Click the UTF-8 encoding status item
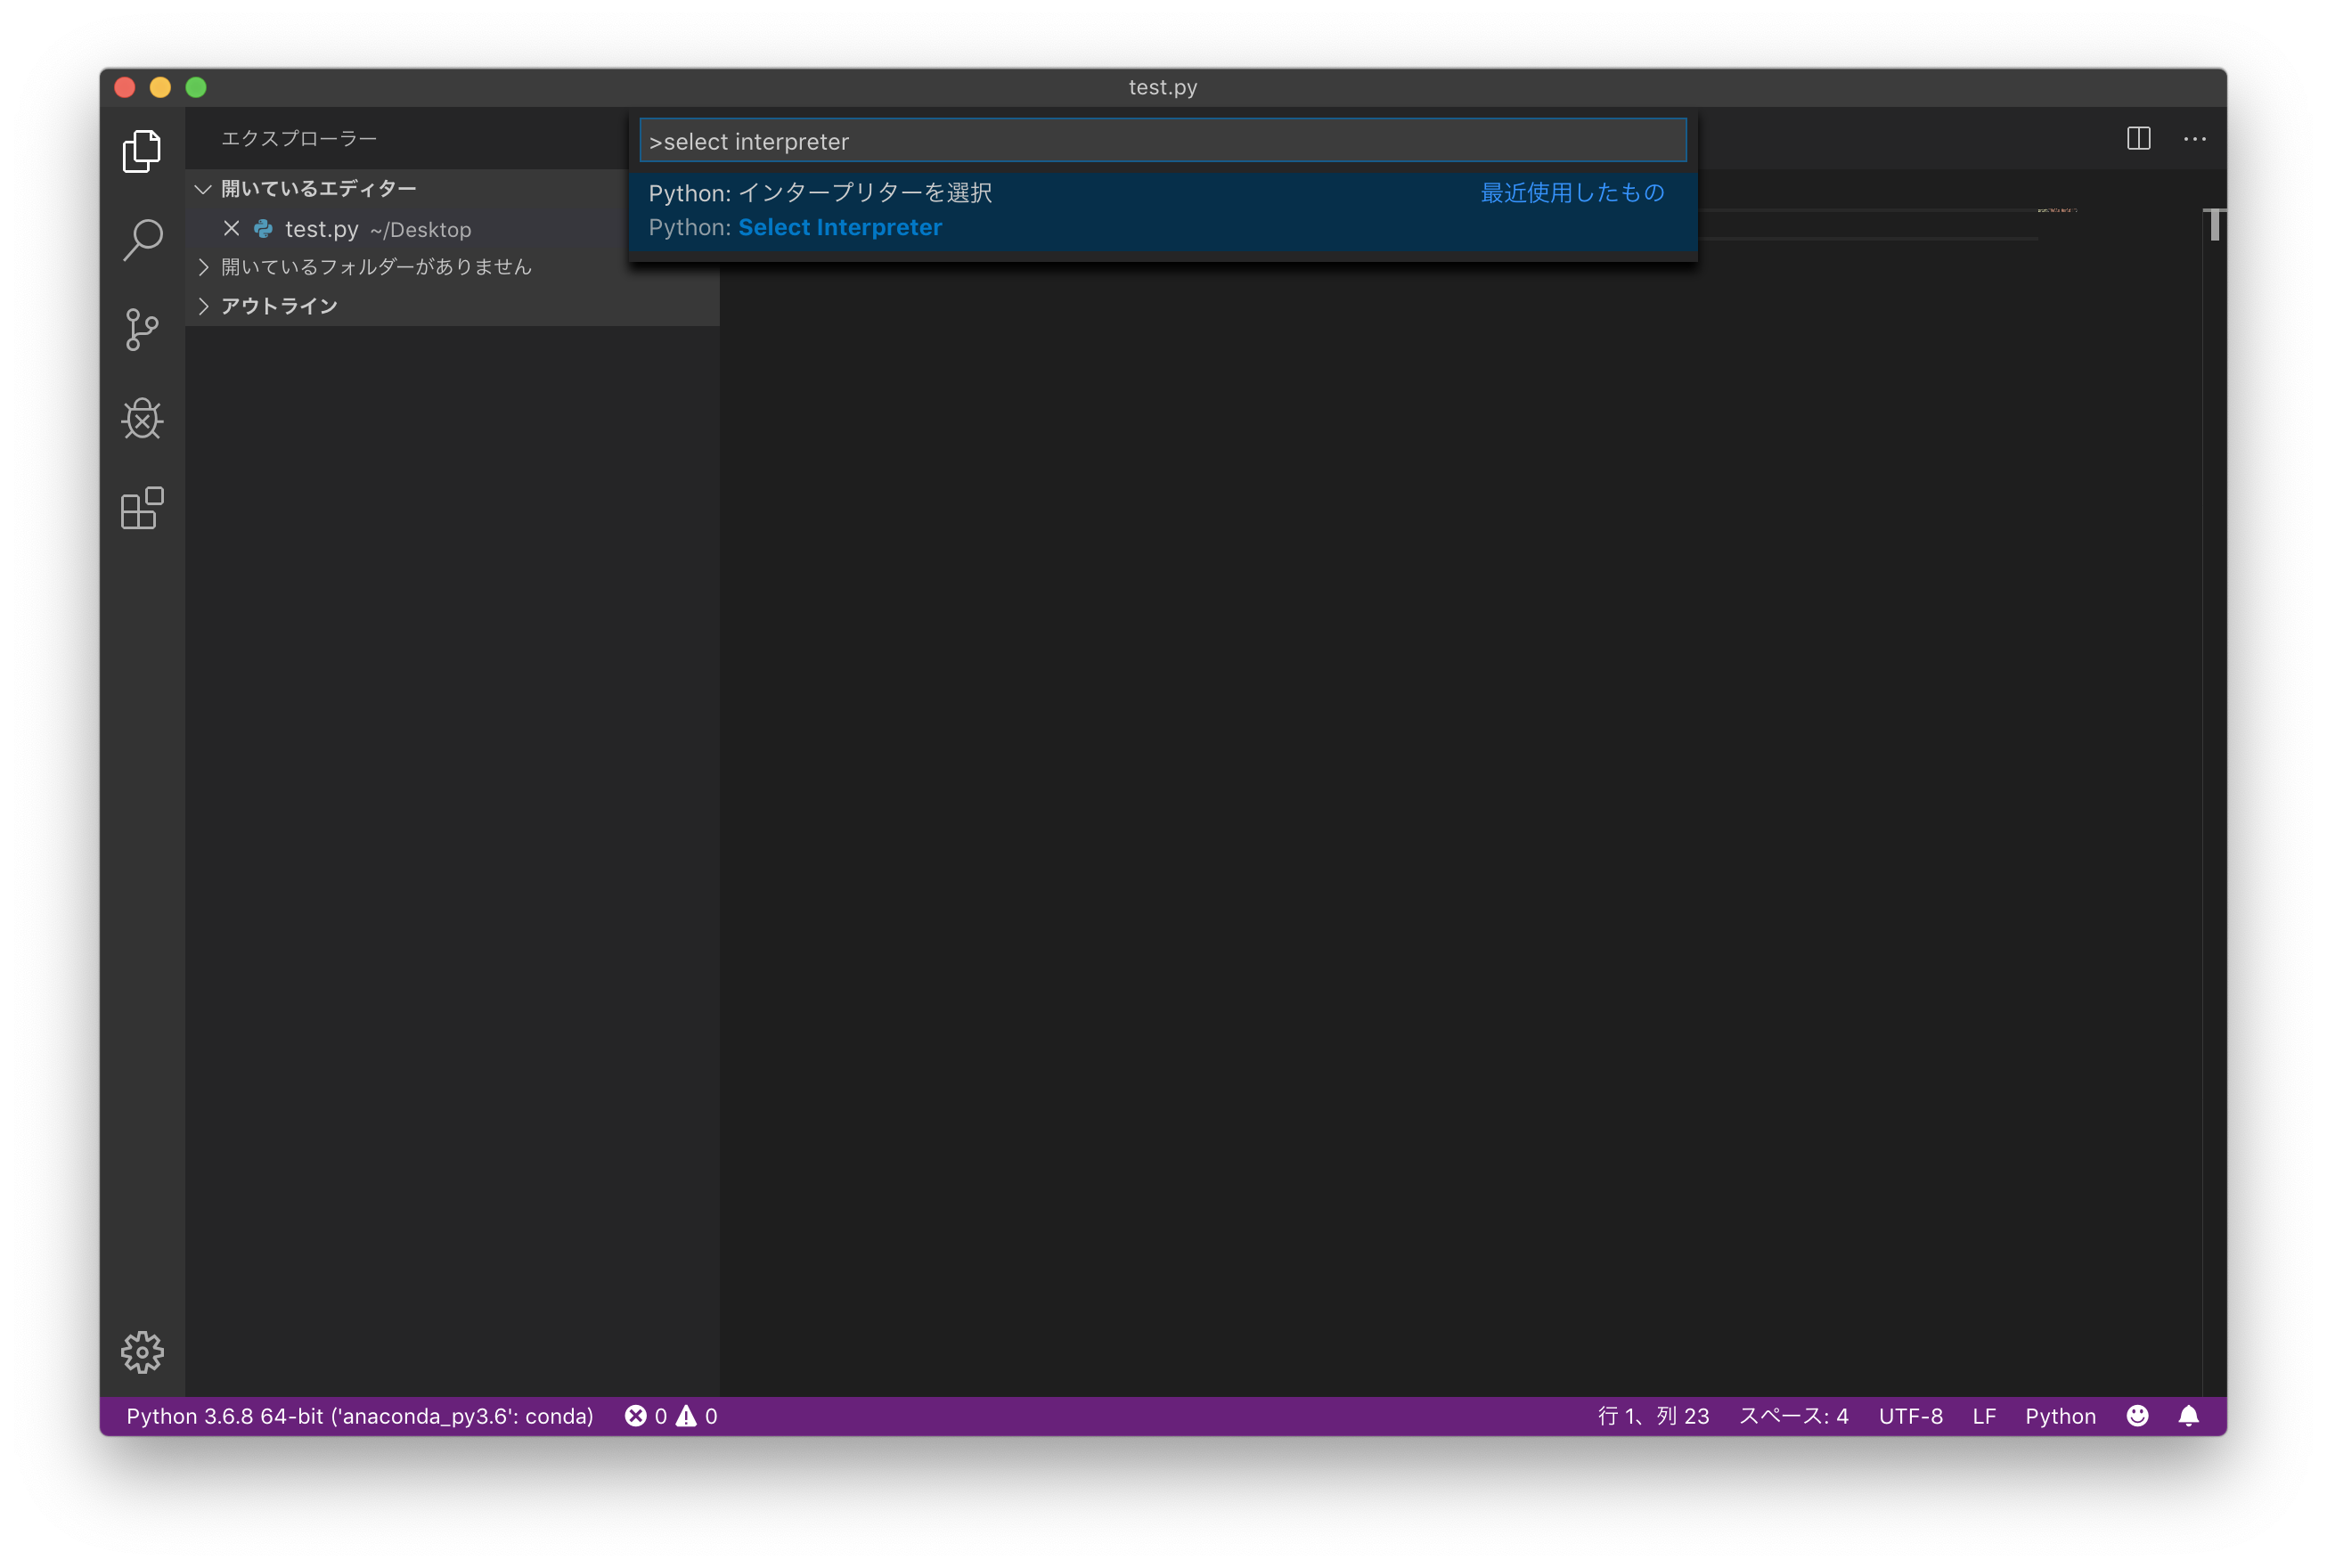 1909,1416
